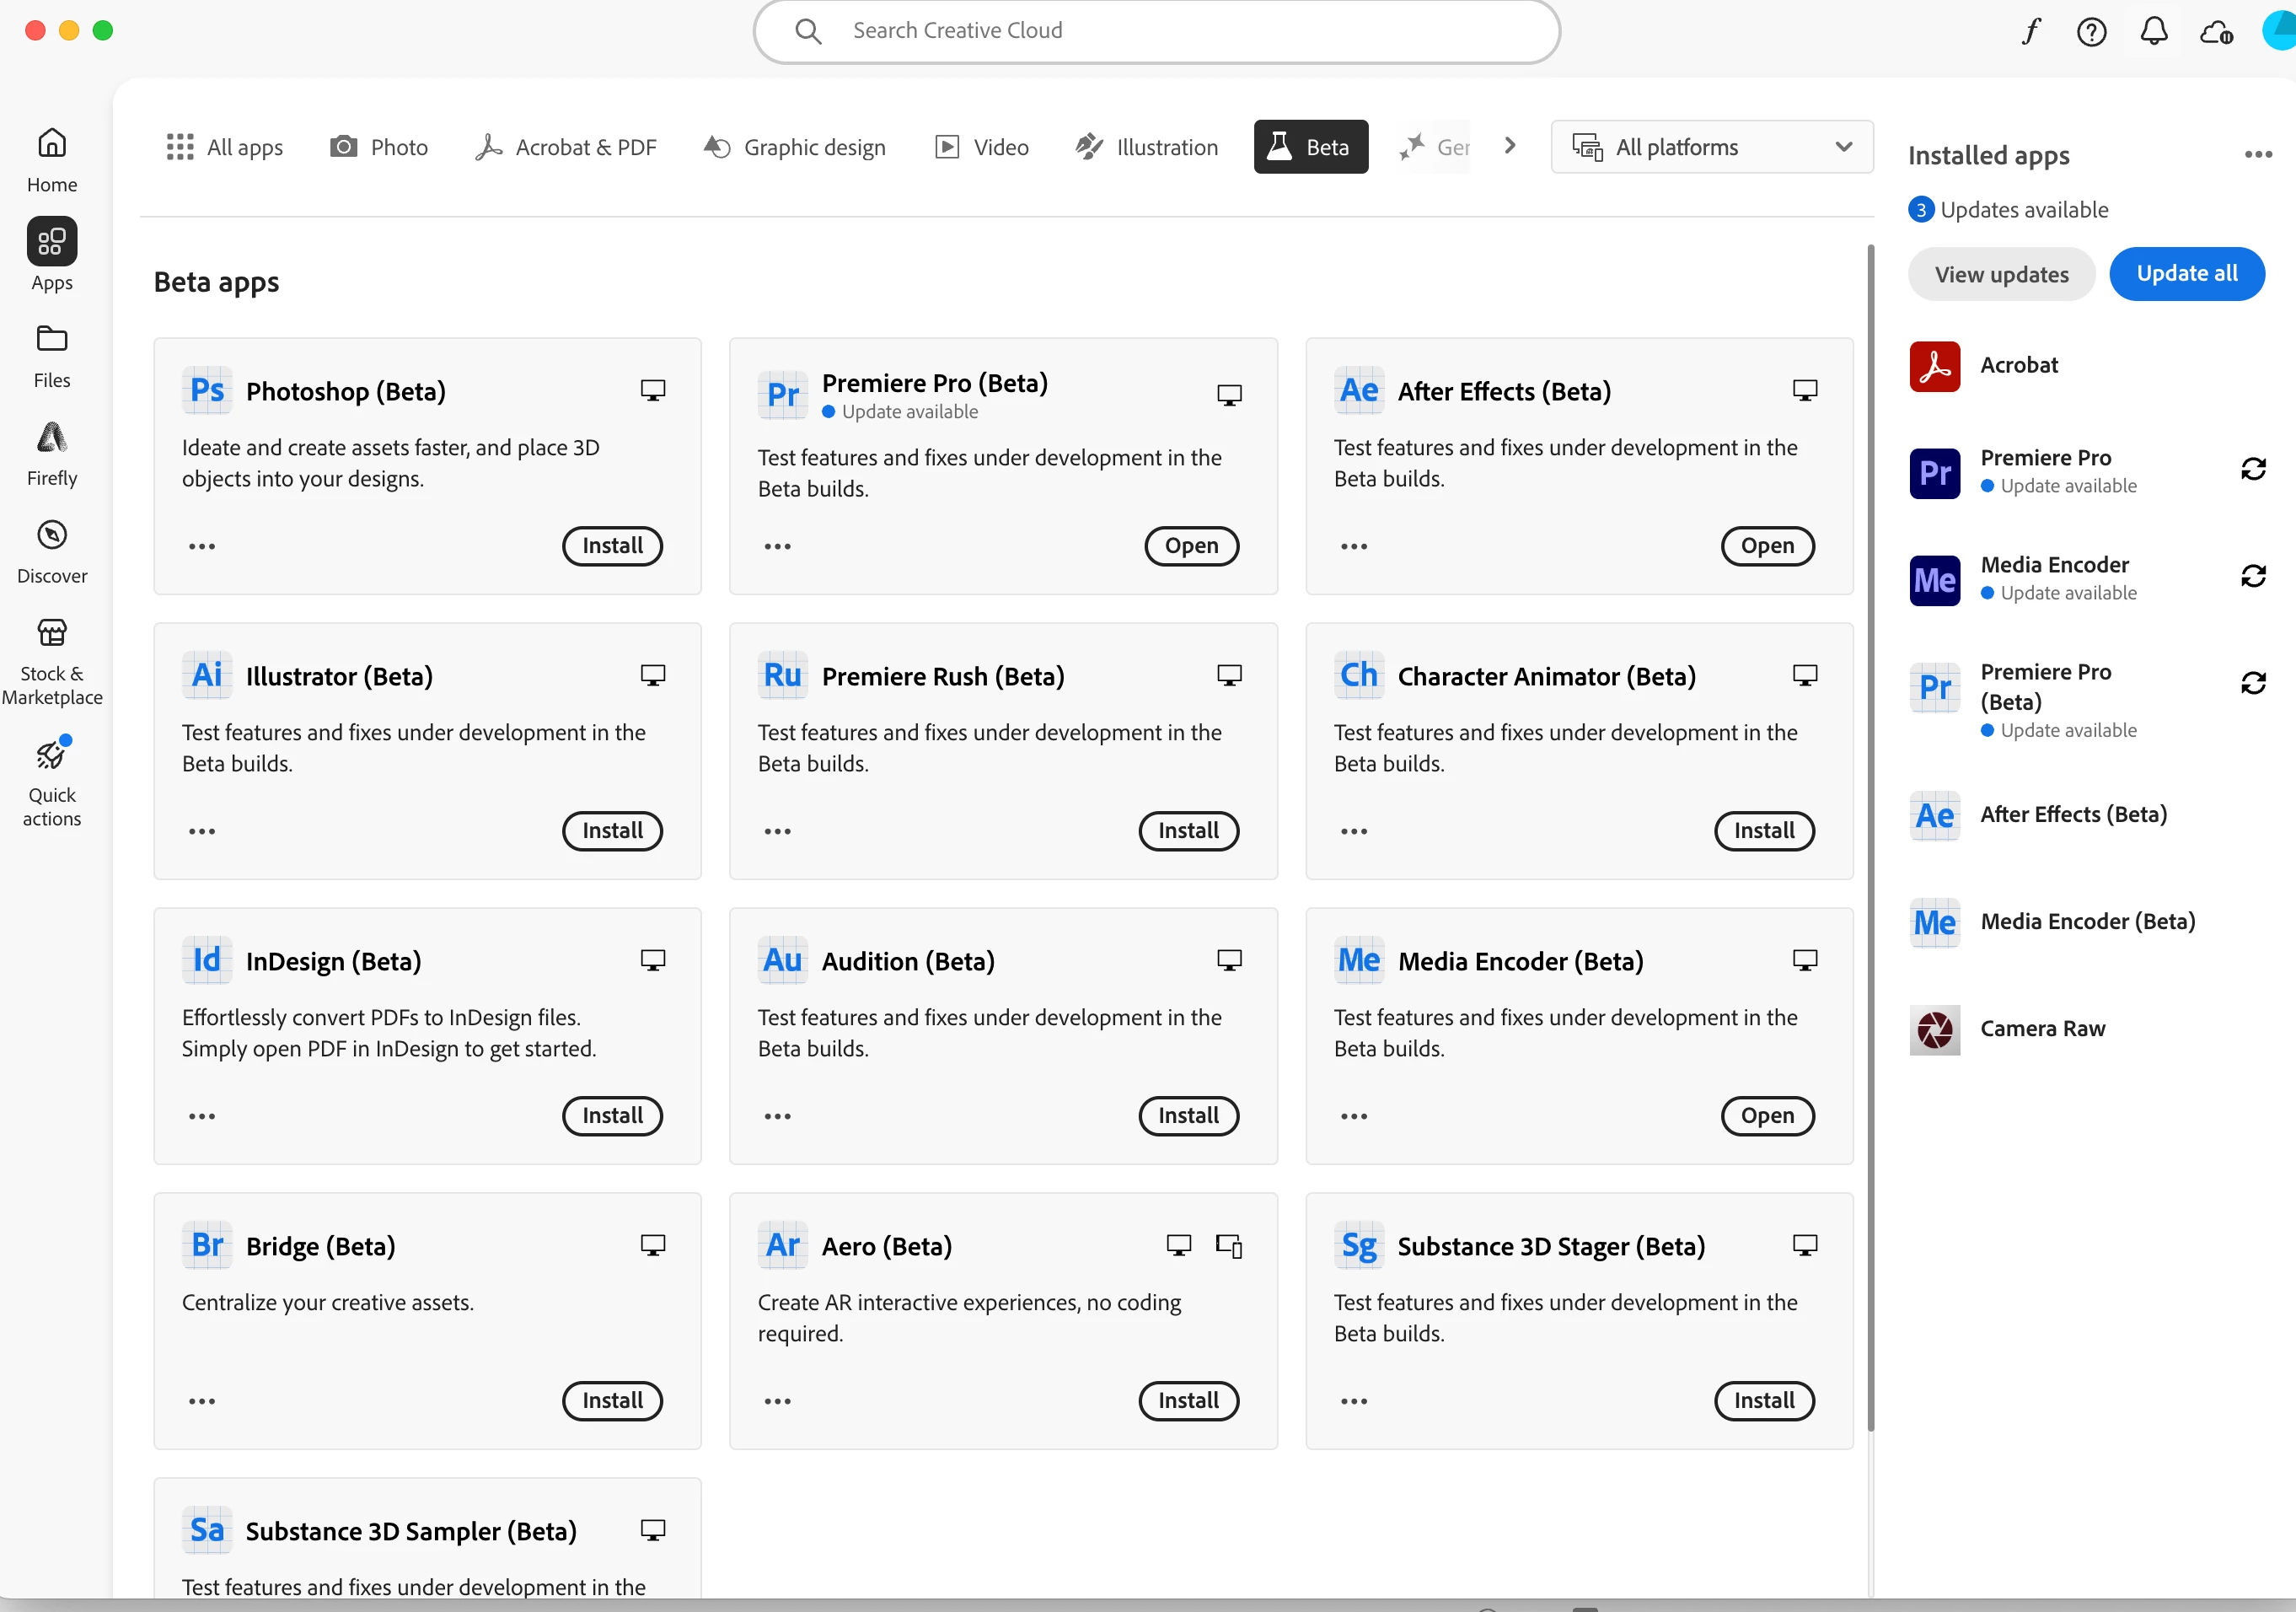
Task: Open Installed apps more options menu
Action: (x=2258, y=154)
